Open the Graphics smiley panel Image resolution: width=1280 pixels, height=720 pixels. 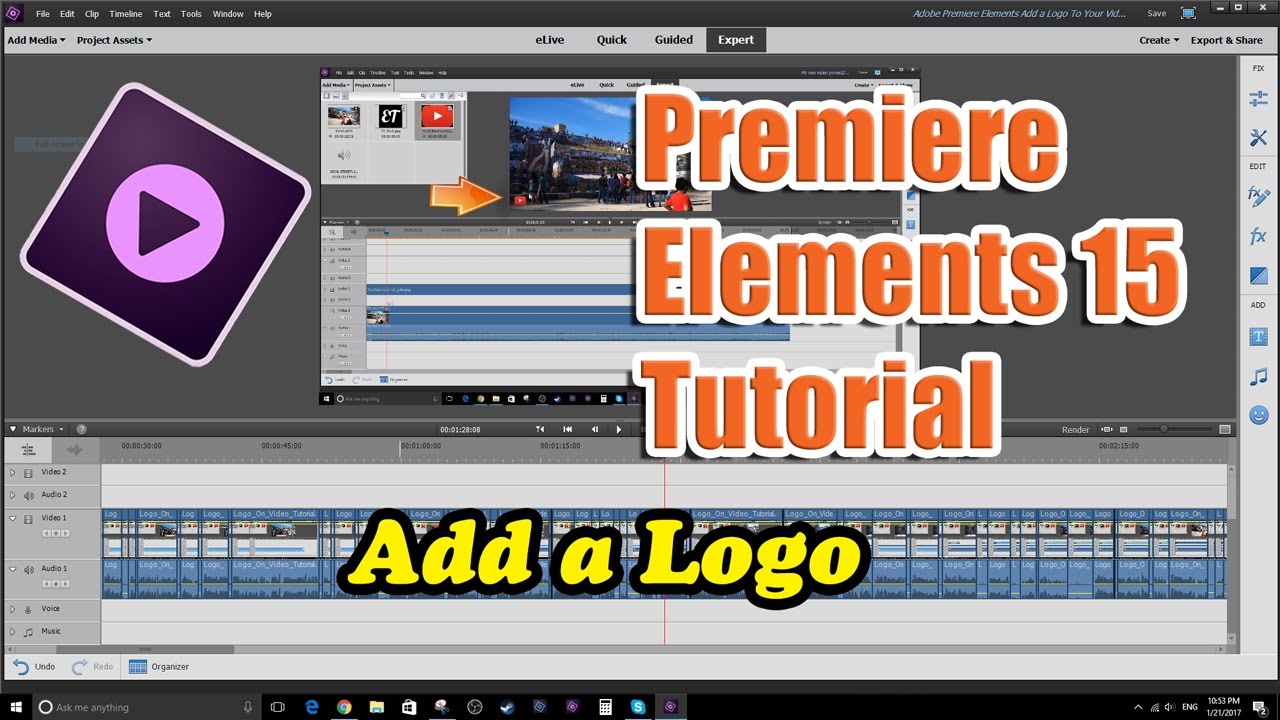1258,414
